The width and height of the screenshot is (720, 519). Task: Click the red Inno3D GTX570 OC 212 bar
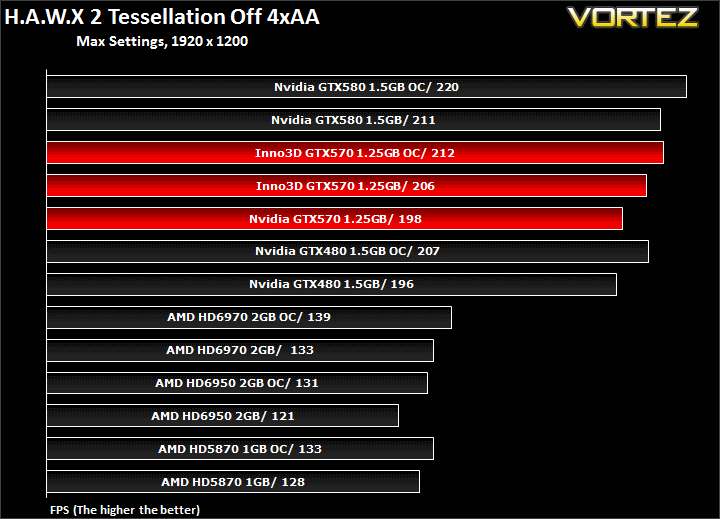click(355, 152)
